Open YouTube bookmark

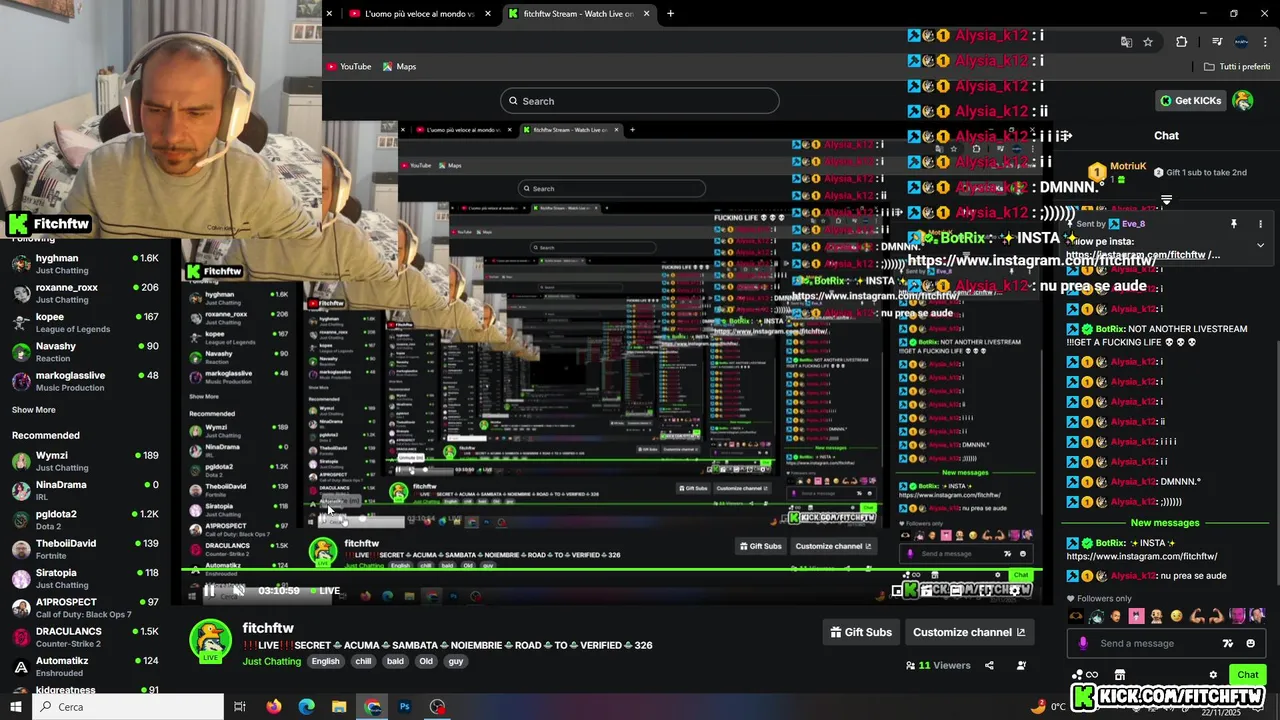349,67
